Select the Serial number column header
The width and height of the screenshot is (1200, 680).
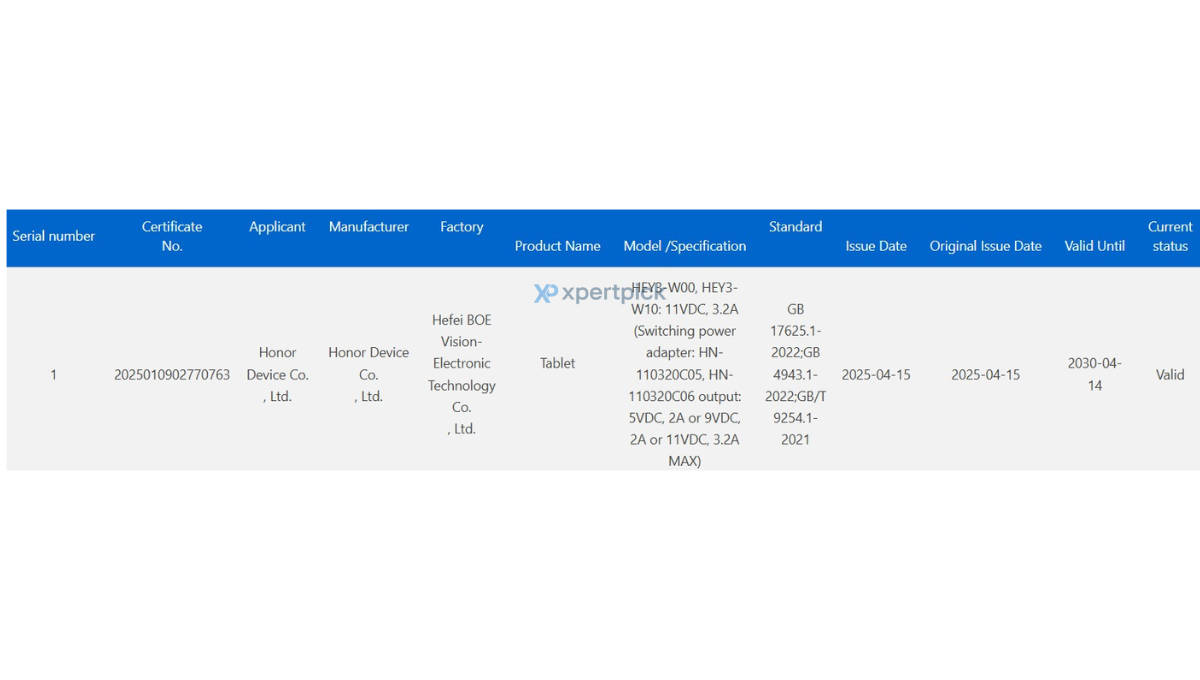54,236
